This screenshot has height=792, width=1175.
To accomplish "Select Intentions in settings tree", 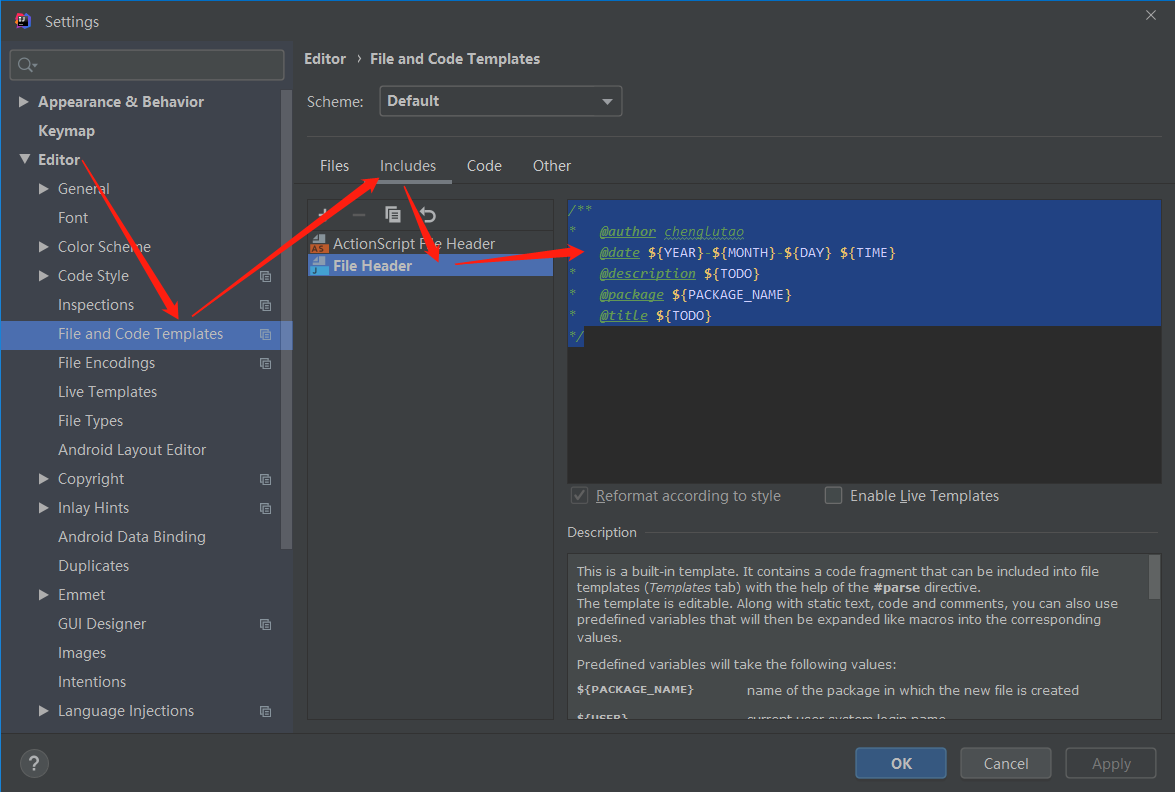I will (x=92, y=682).
